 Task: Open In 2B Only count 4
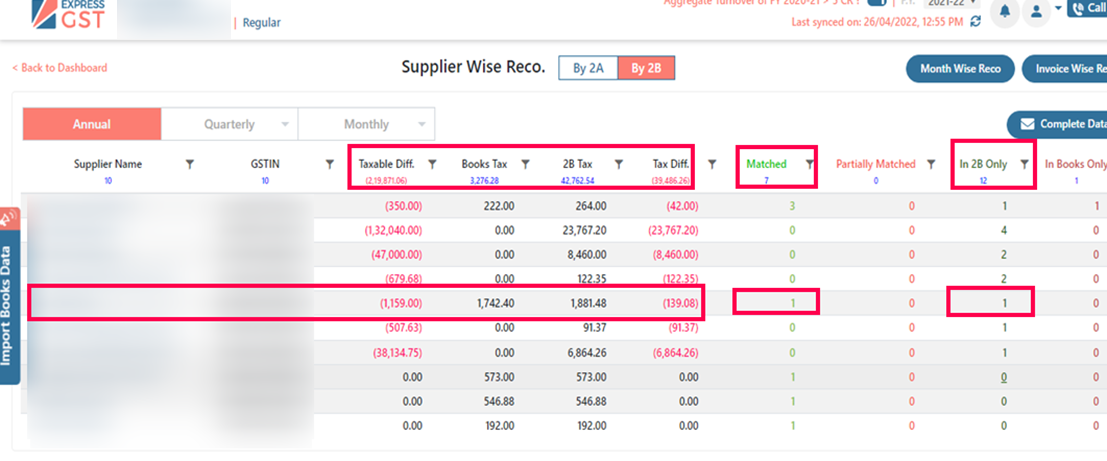pos(1005,230)
